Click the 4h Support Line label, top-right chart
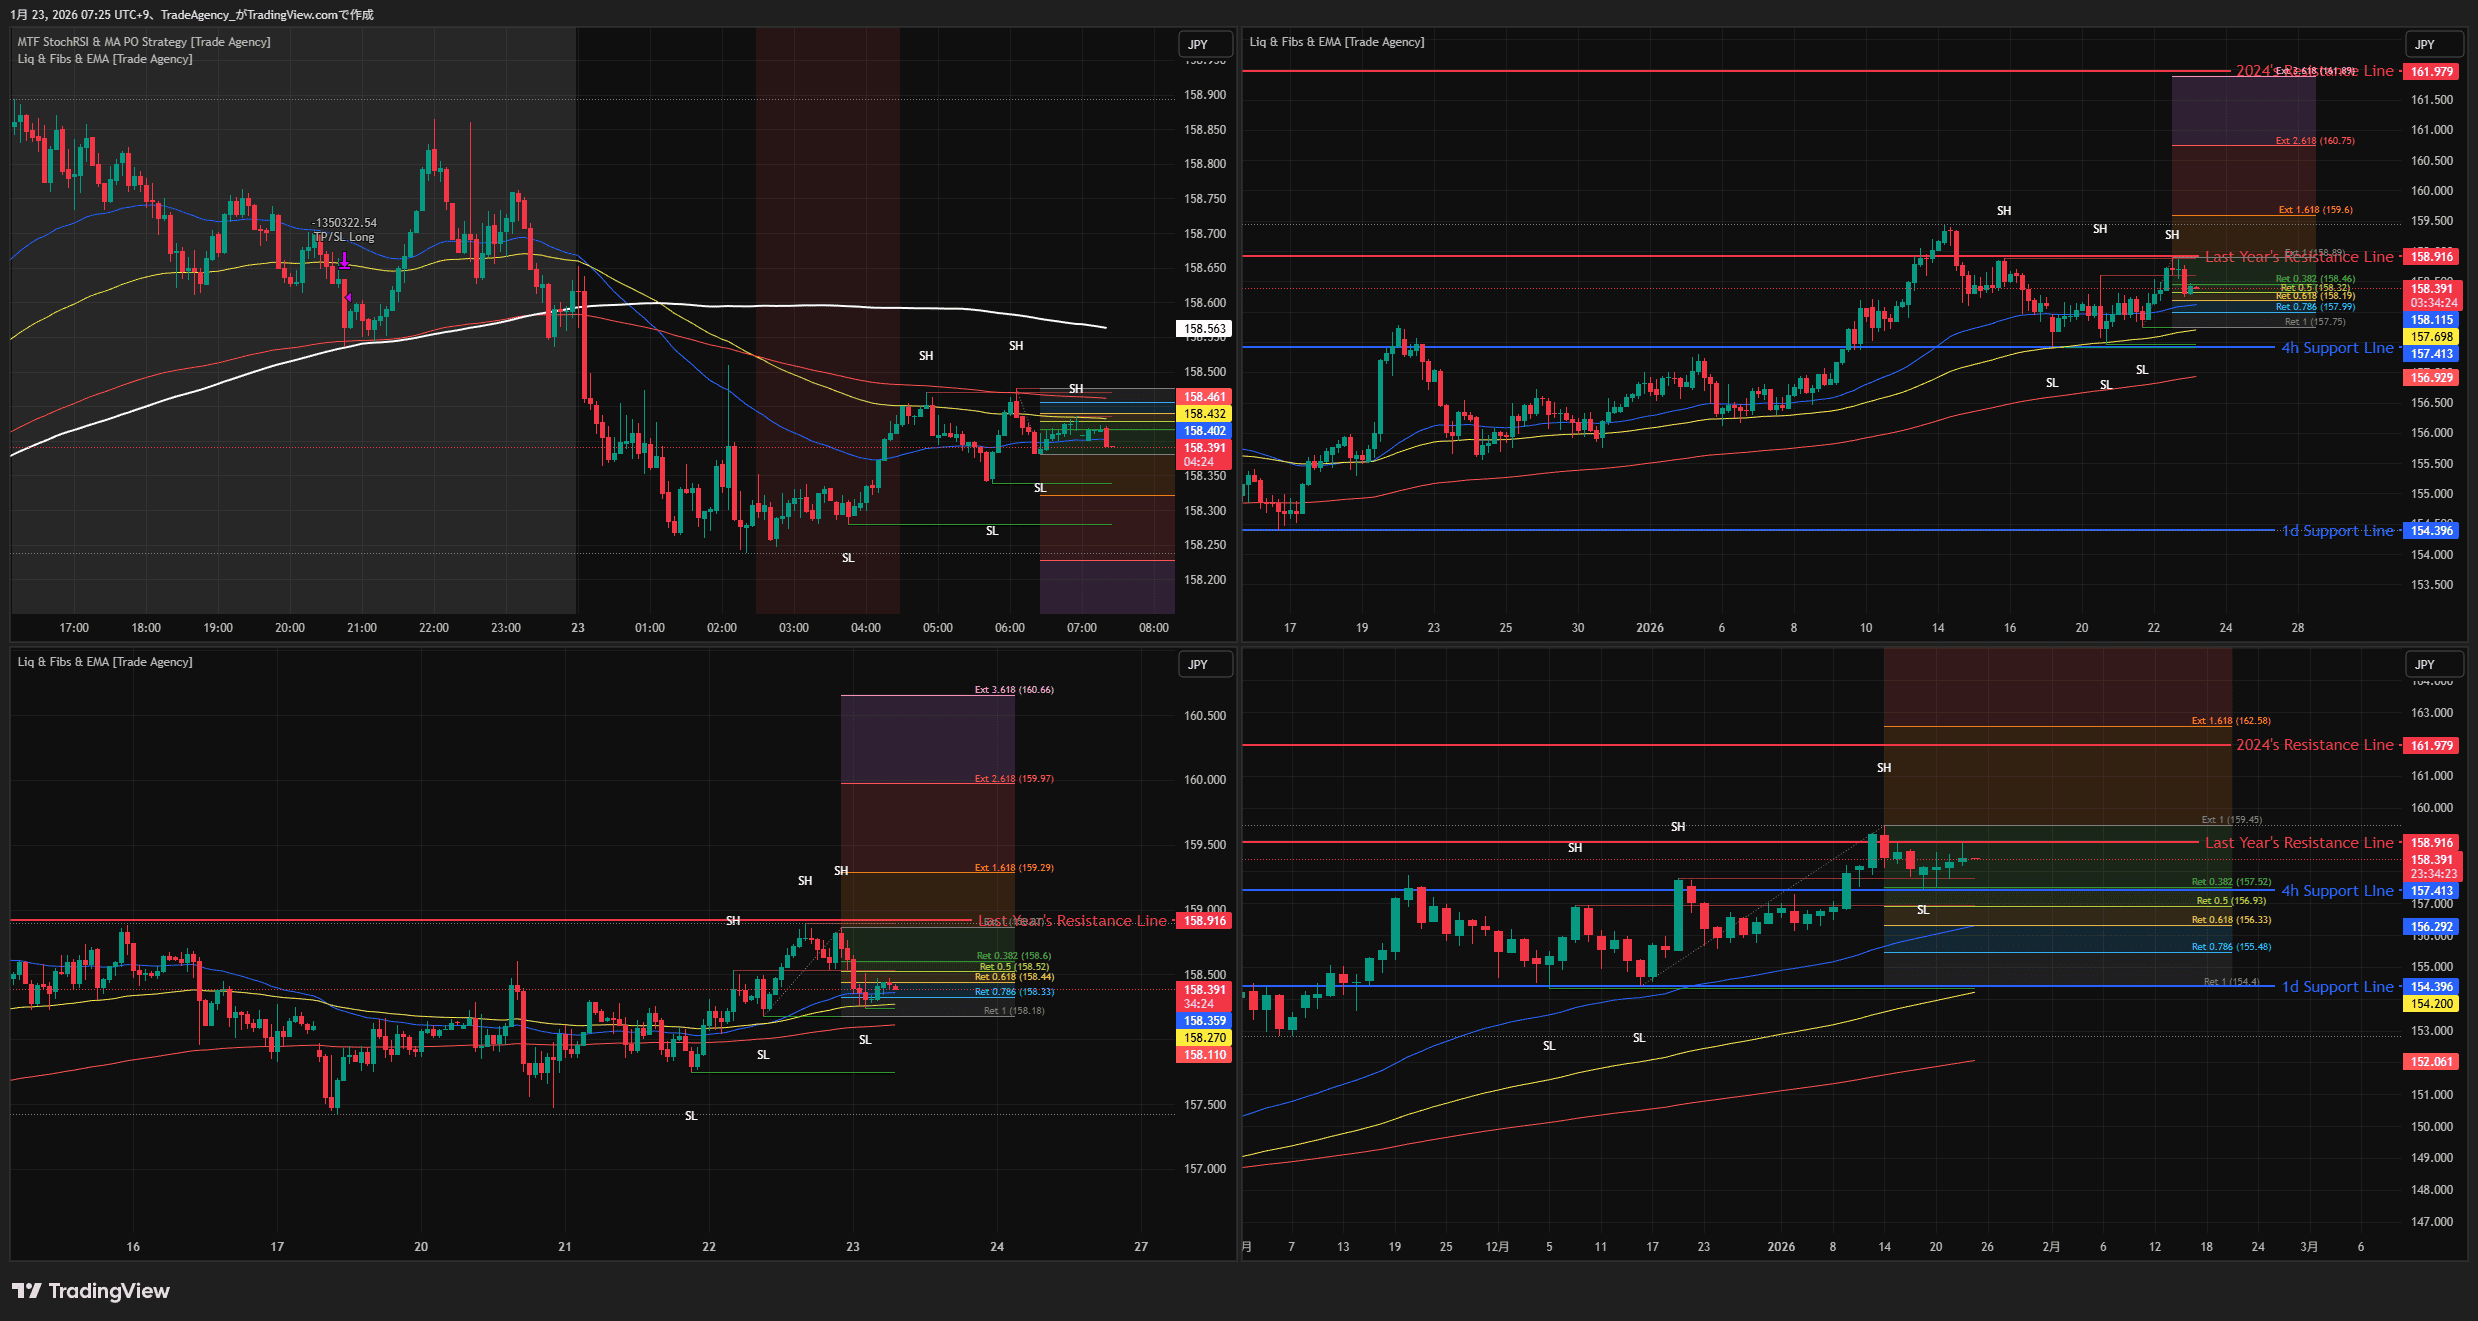Screen dimensions: 2478x1321 [x=2337, y=348]
